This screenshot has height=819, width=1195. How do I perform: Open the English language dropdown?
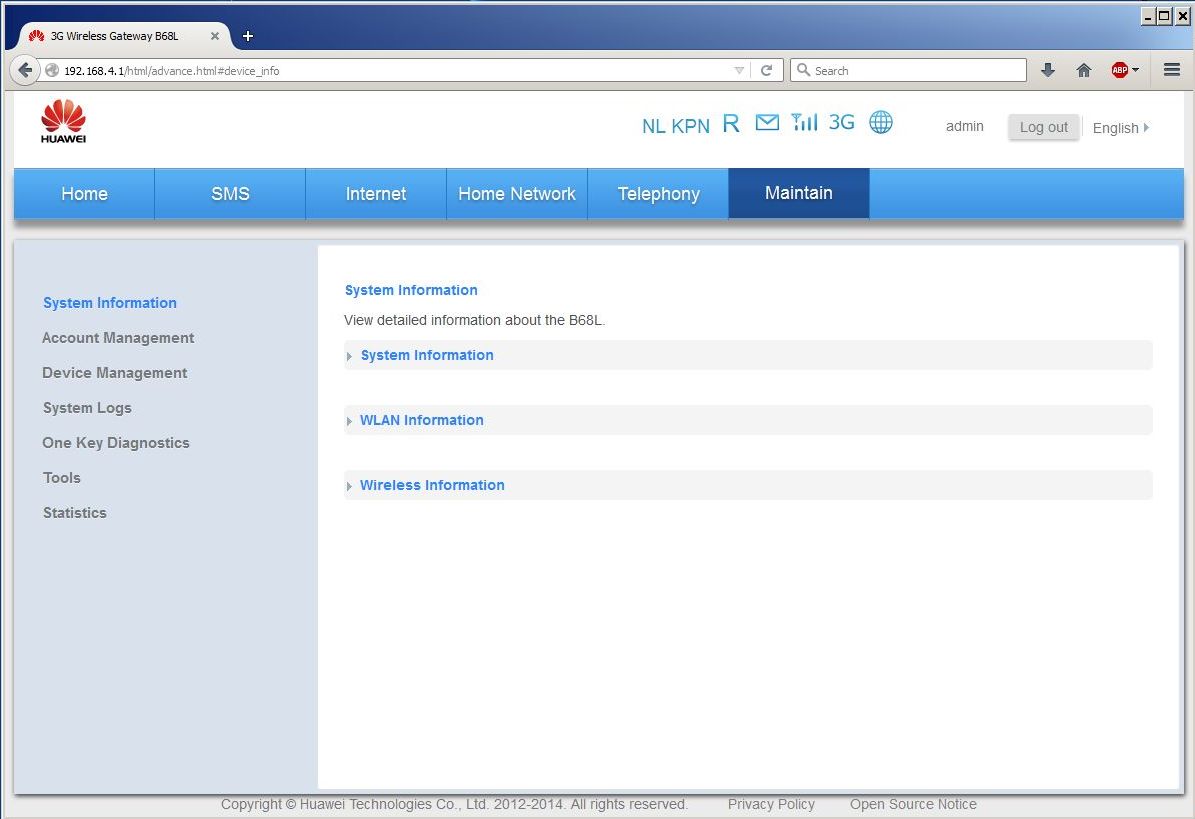[x=1120, y=128]
